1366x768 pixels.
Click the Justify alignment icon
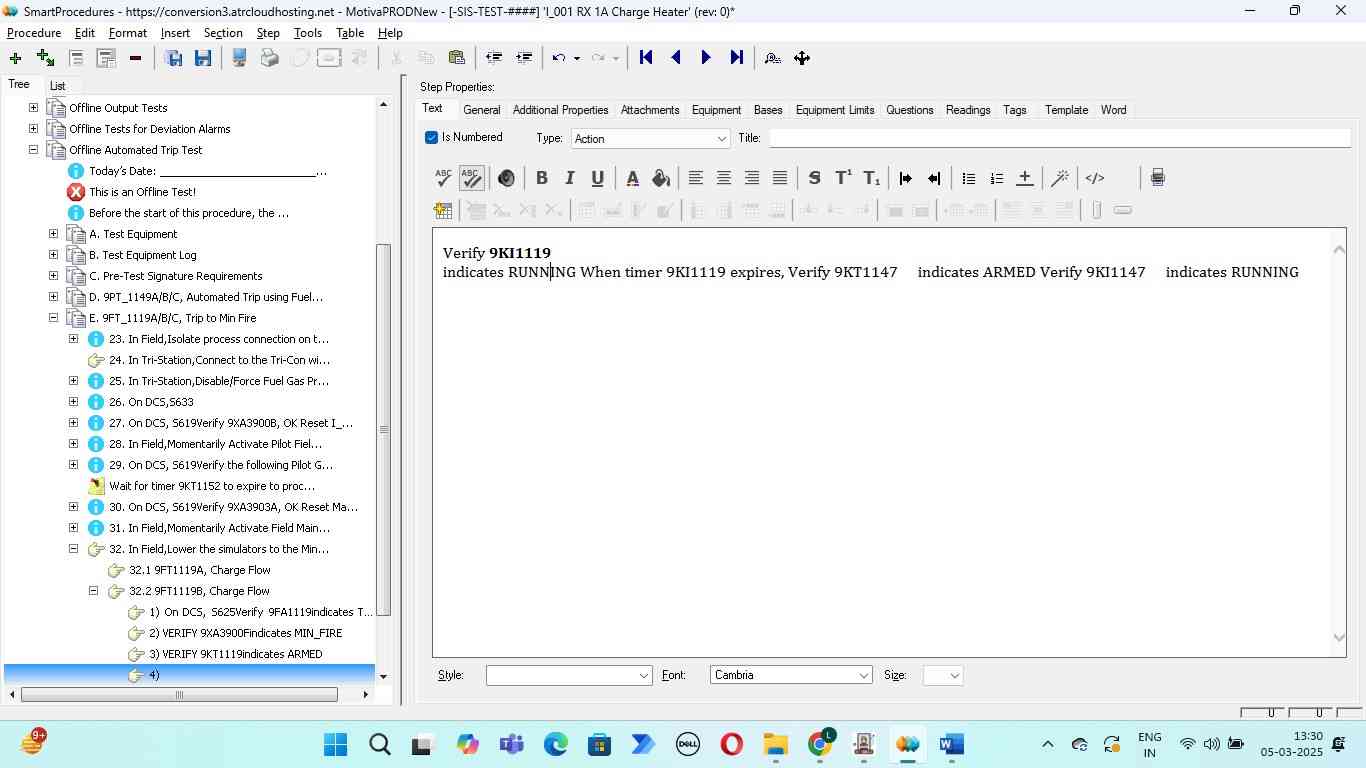tap(779, 178)
